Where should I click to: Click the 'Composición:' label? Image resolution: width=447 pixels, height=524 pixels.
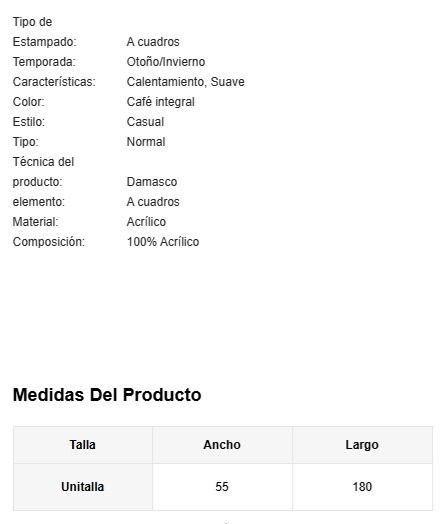coord(49,242)
